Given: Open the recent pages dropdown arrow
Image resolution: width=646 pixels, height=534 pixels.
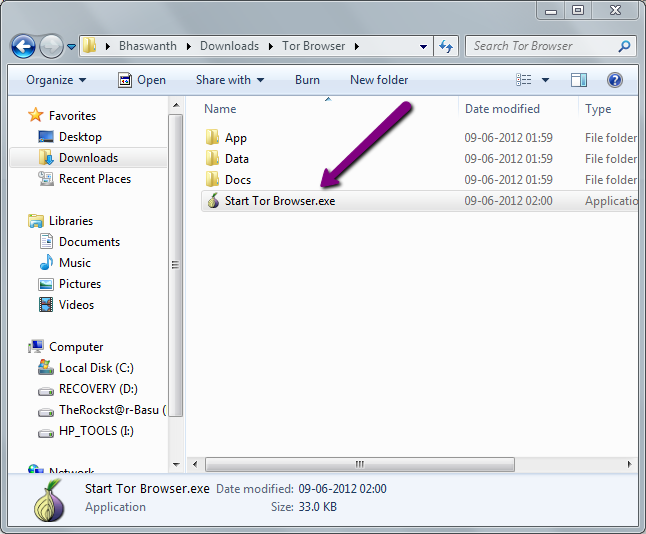Looking at the screenshot, I should [x=71, y=47].
